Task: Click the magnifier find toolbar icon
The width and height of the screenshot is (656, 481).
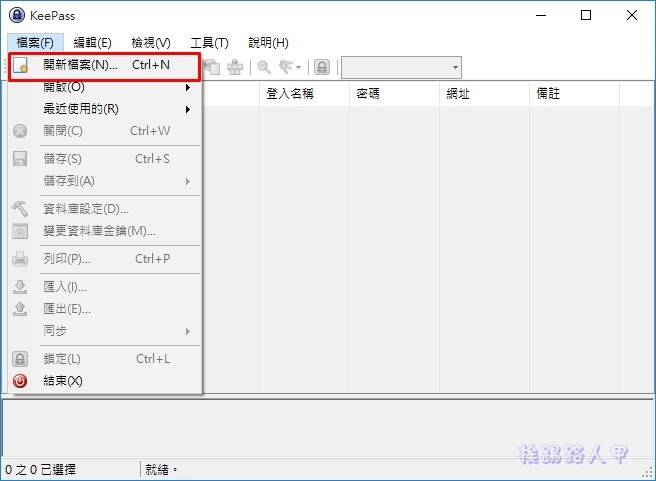Action: click(264, 67)
